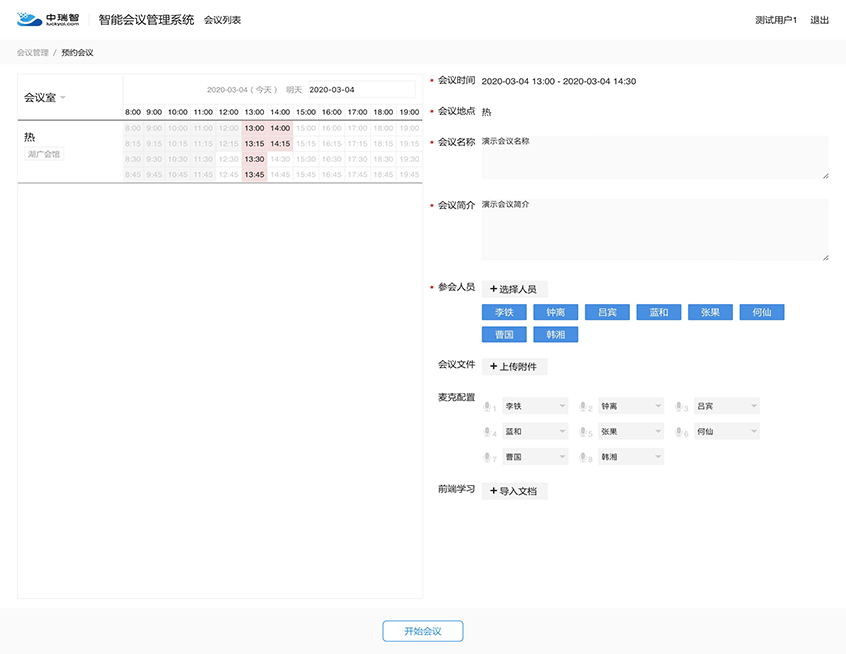Click microphone 3 icon next to 吕宾
The image size is (846, 654).
coord(680,407)
